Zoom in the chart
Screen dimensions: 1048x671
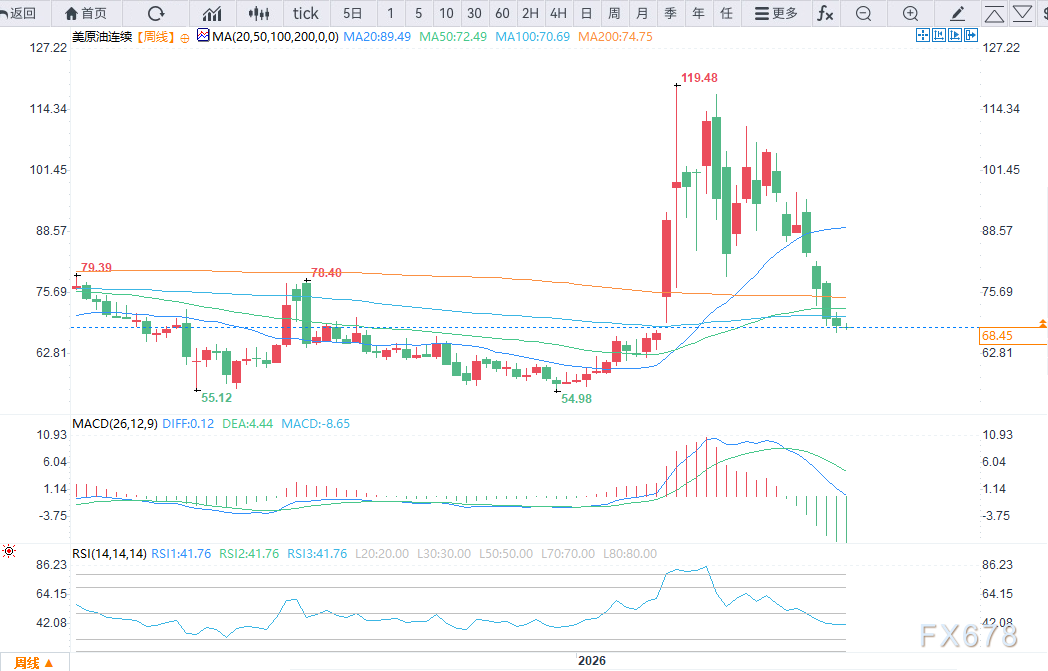pos(910,13)
